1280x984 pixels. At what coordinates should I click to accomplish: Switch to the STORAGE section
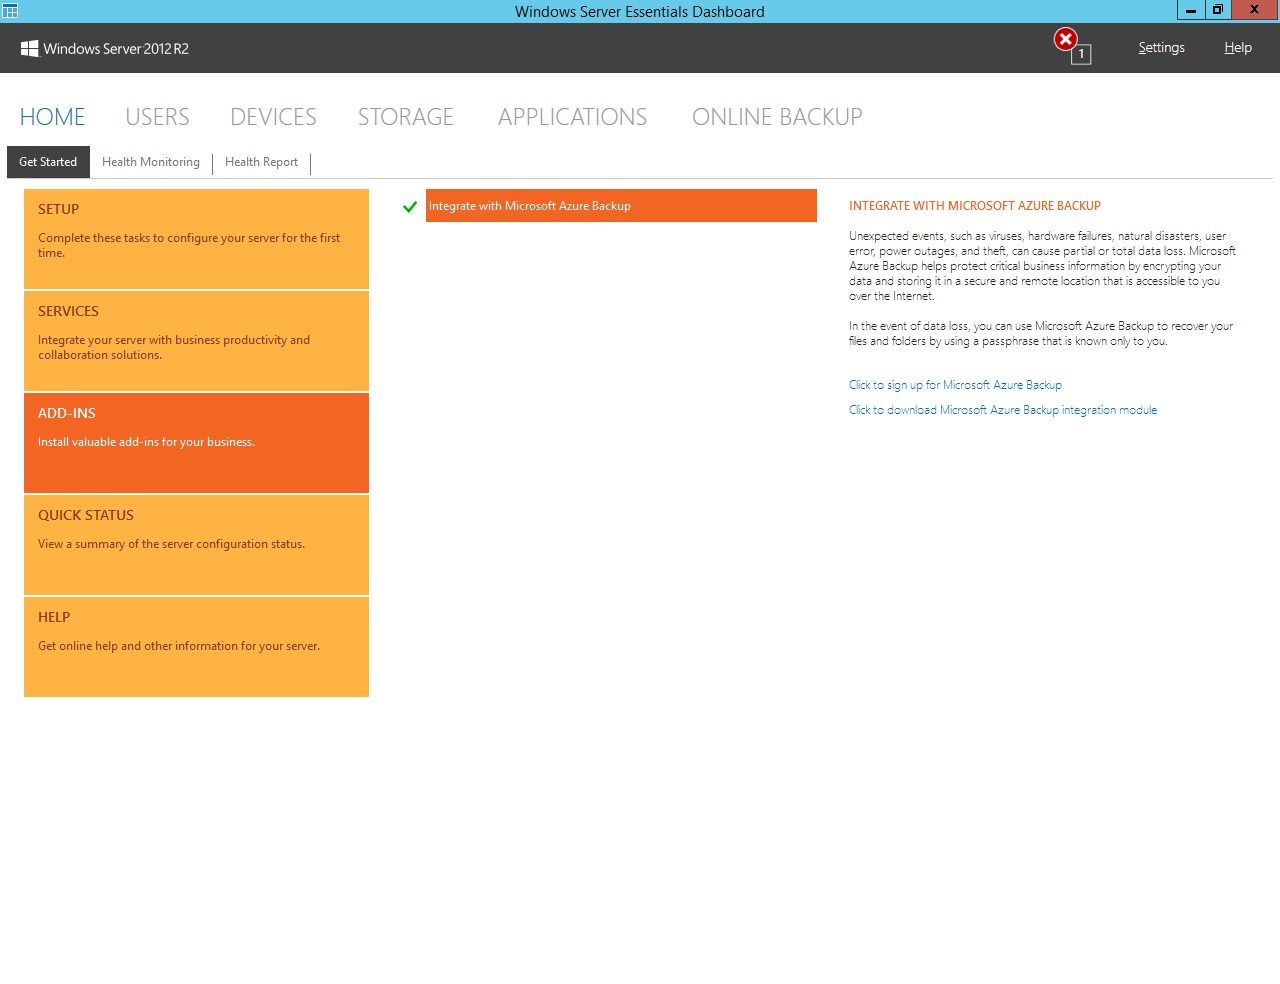click(406, 117)
